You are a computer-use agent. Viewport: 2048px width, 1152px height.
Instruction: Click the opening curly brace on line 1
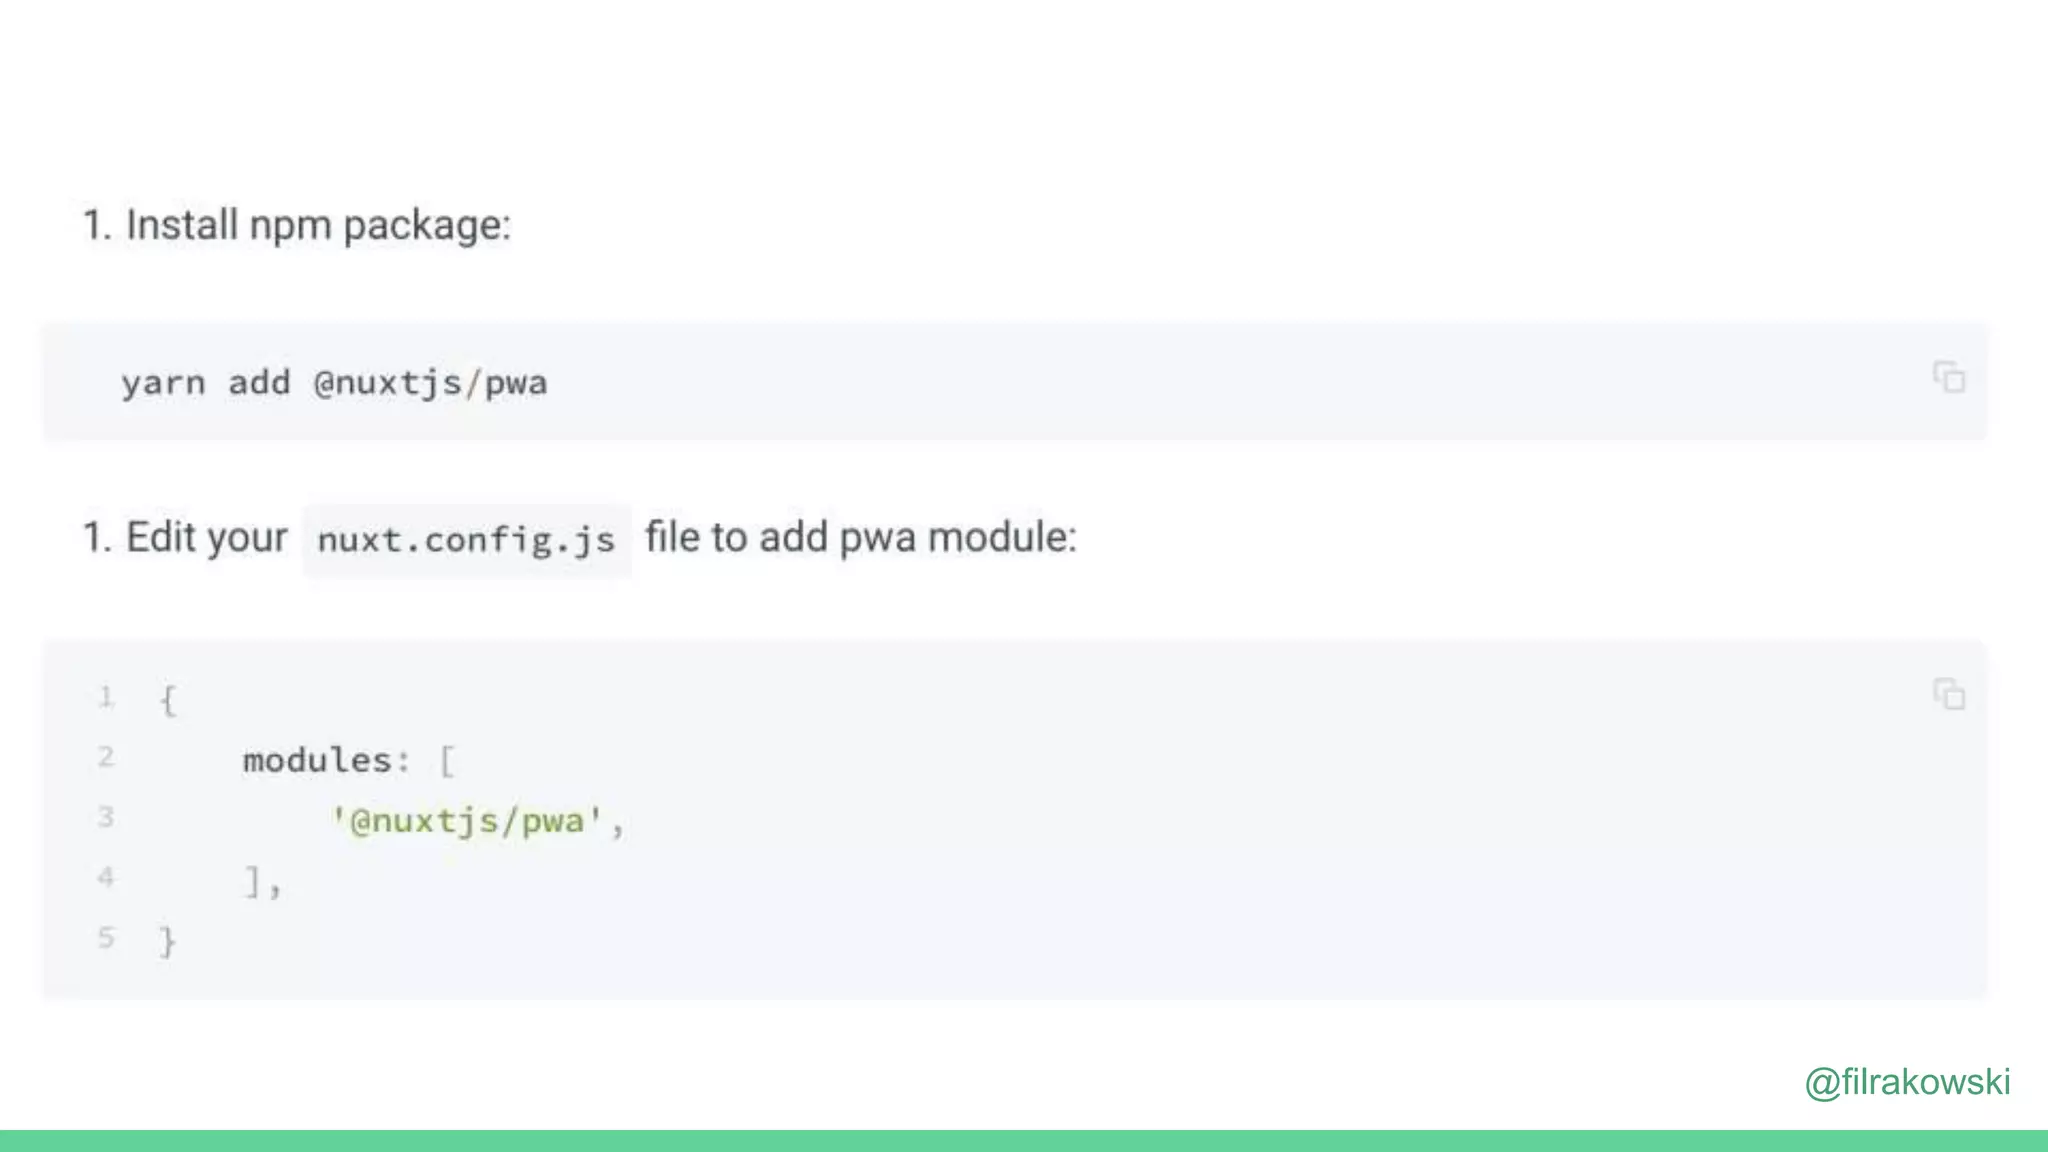point(168,700)
